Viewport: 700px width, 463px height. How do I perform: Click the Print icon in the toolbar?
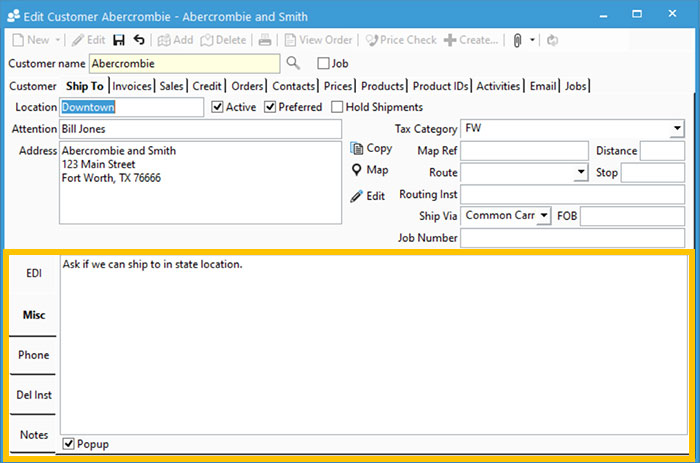pyautogui.click(x=265, y=40)
